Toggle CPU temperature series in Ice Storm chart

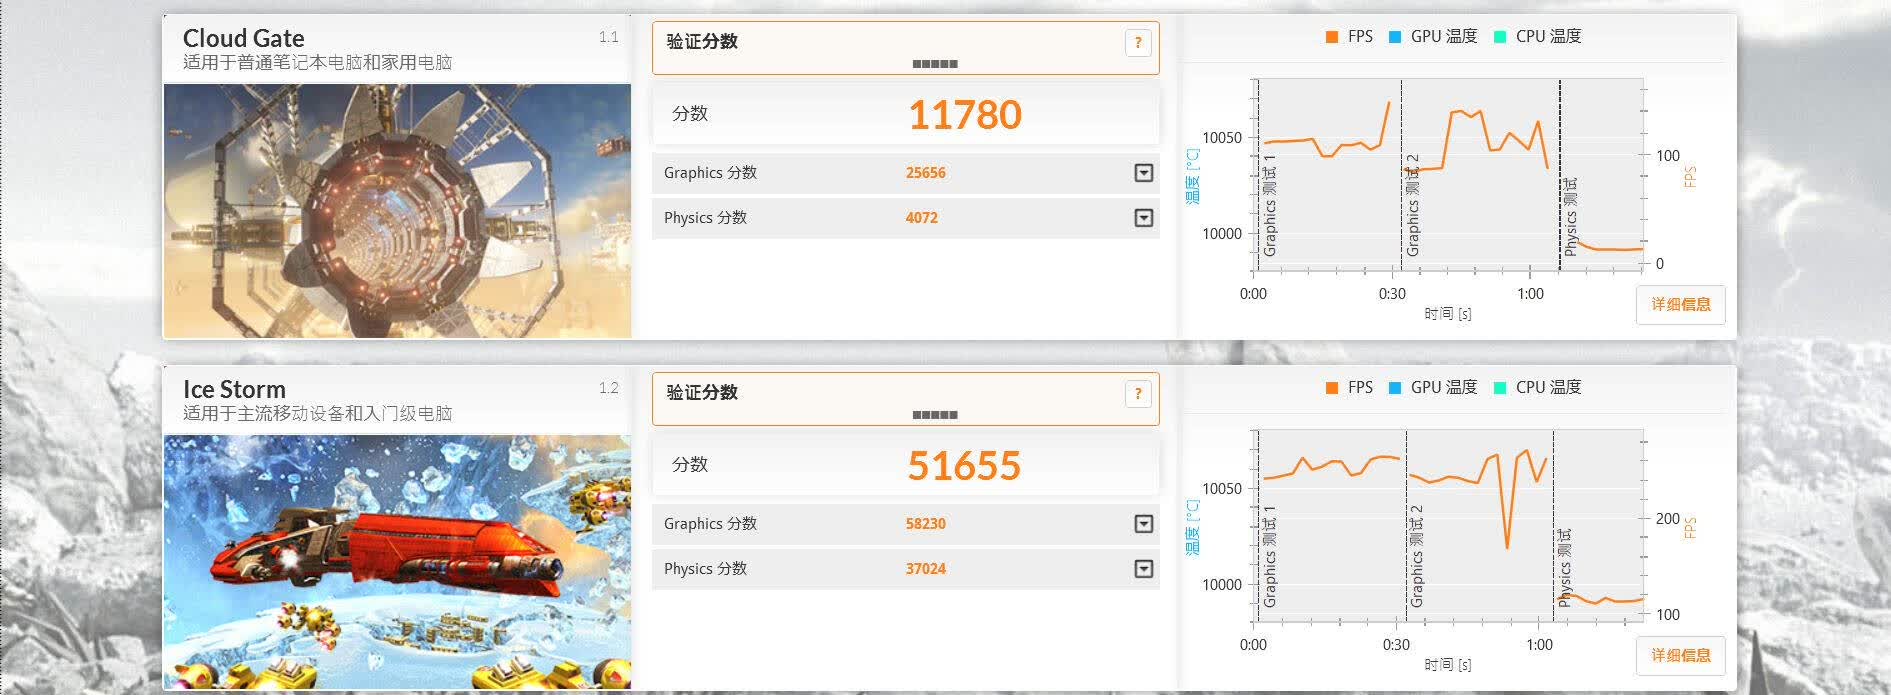(1537, 387)
